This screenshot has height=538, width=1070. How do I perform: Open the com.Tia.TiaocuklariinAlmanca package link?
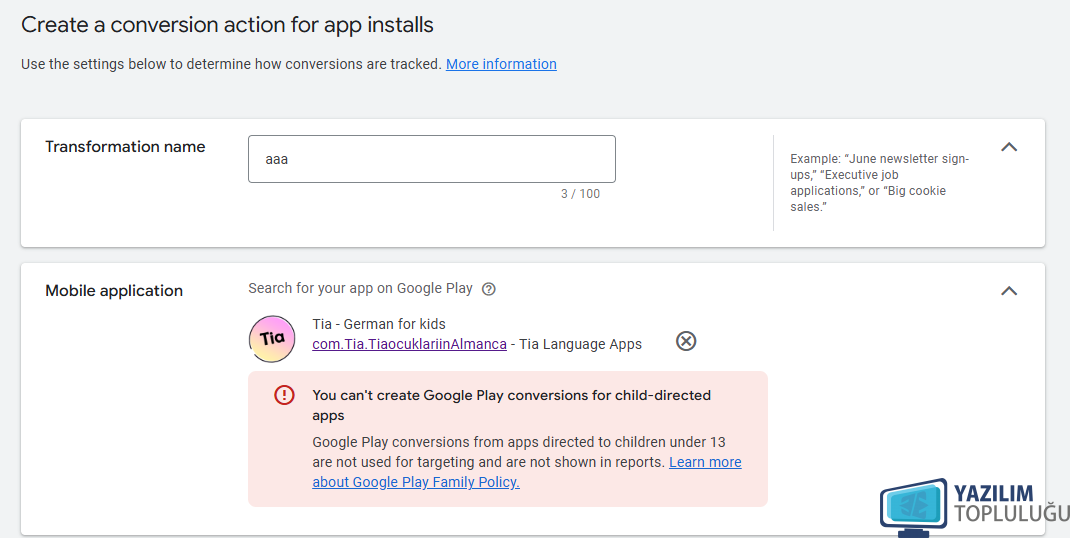(409, 344)
